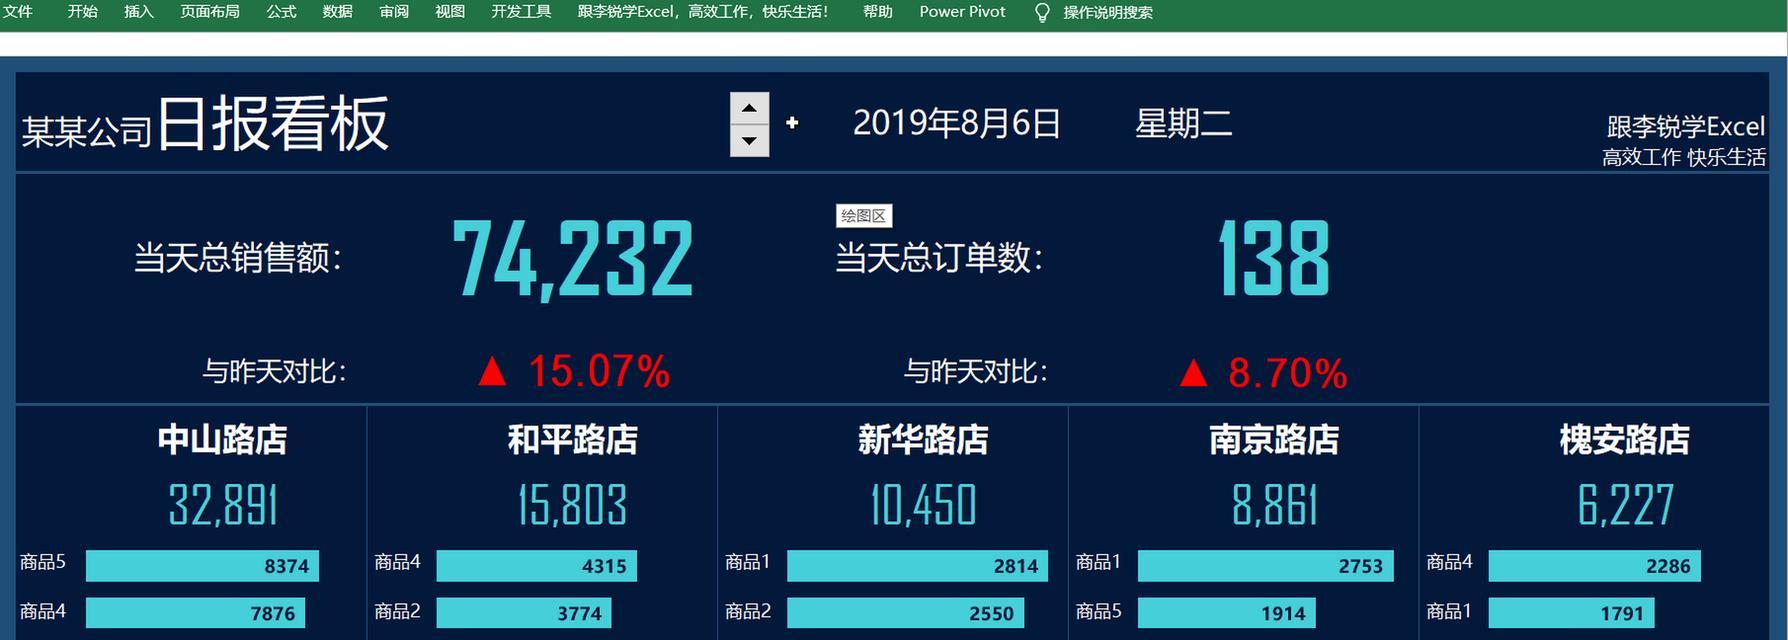Select the 1791 bar in 槐安路店 chart

[1571, 613]
